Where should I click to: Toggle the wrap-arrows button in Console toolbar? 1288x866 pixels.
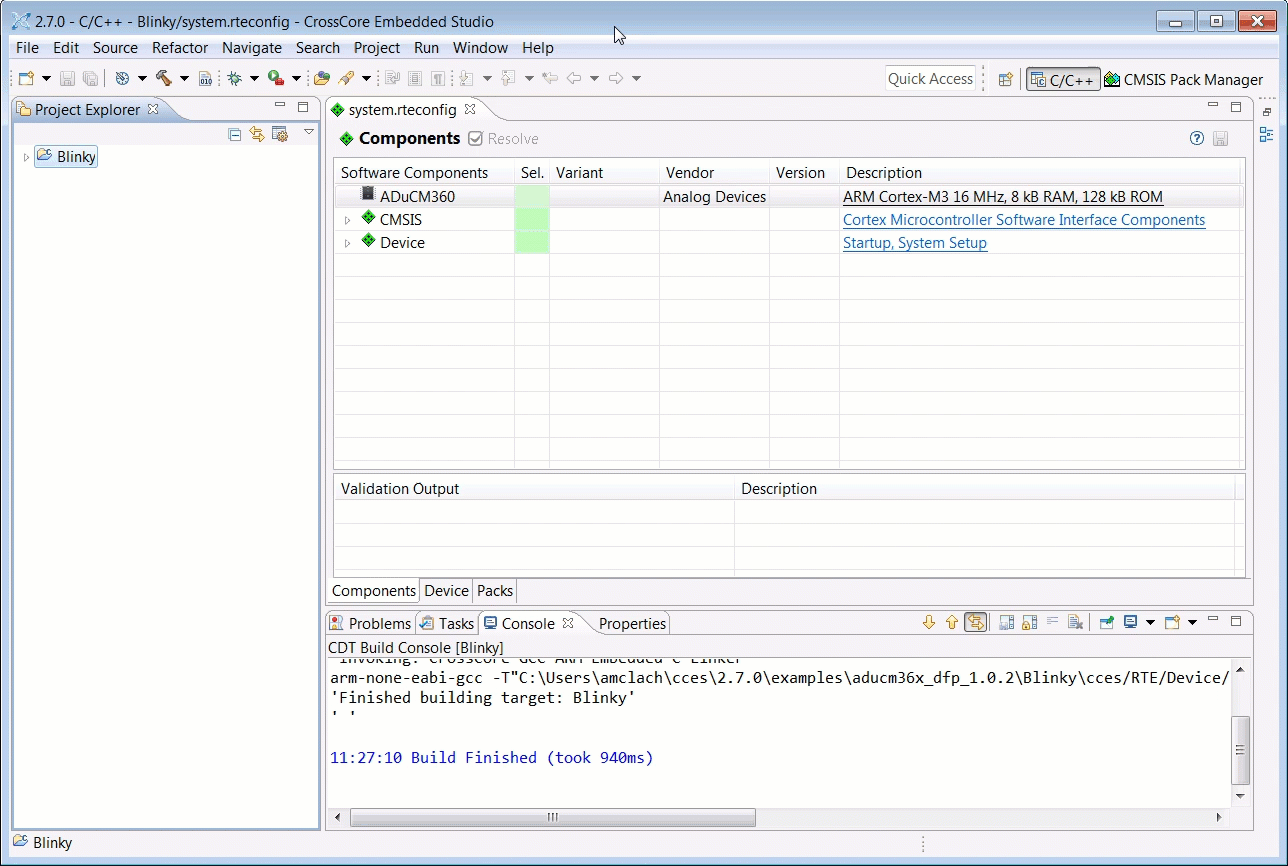(x=976, y=622)
